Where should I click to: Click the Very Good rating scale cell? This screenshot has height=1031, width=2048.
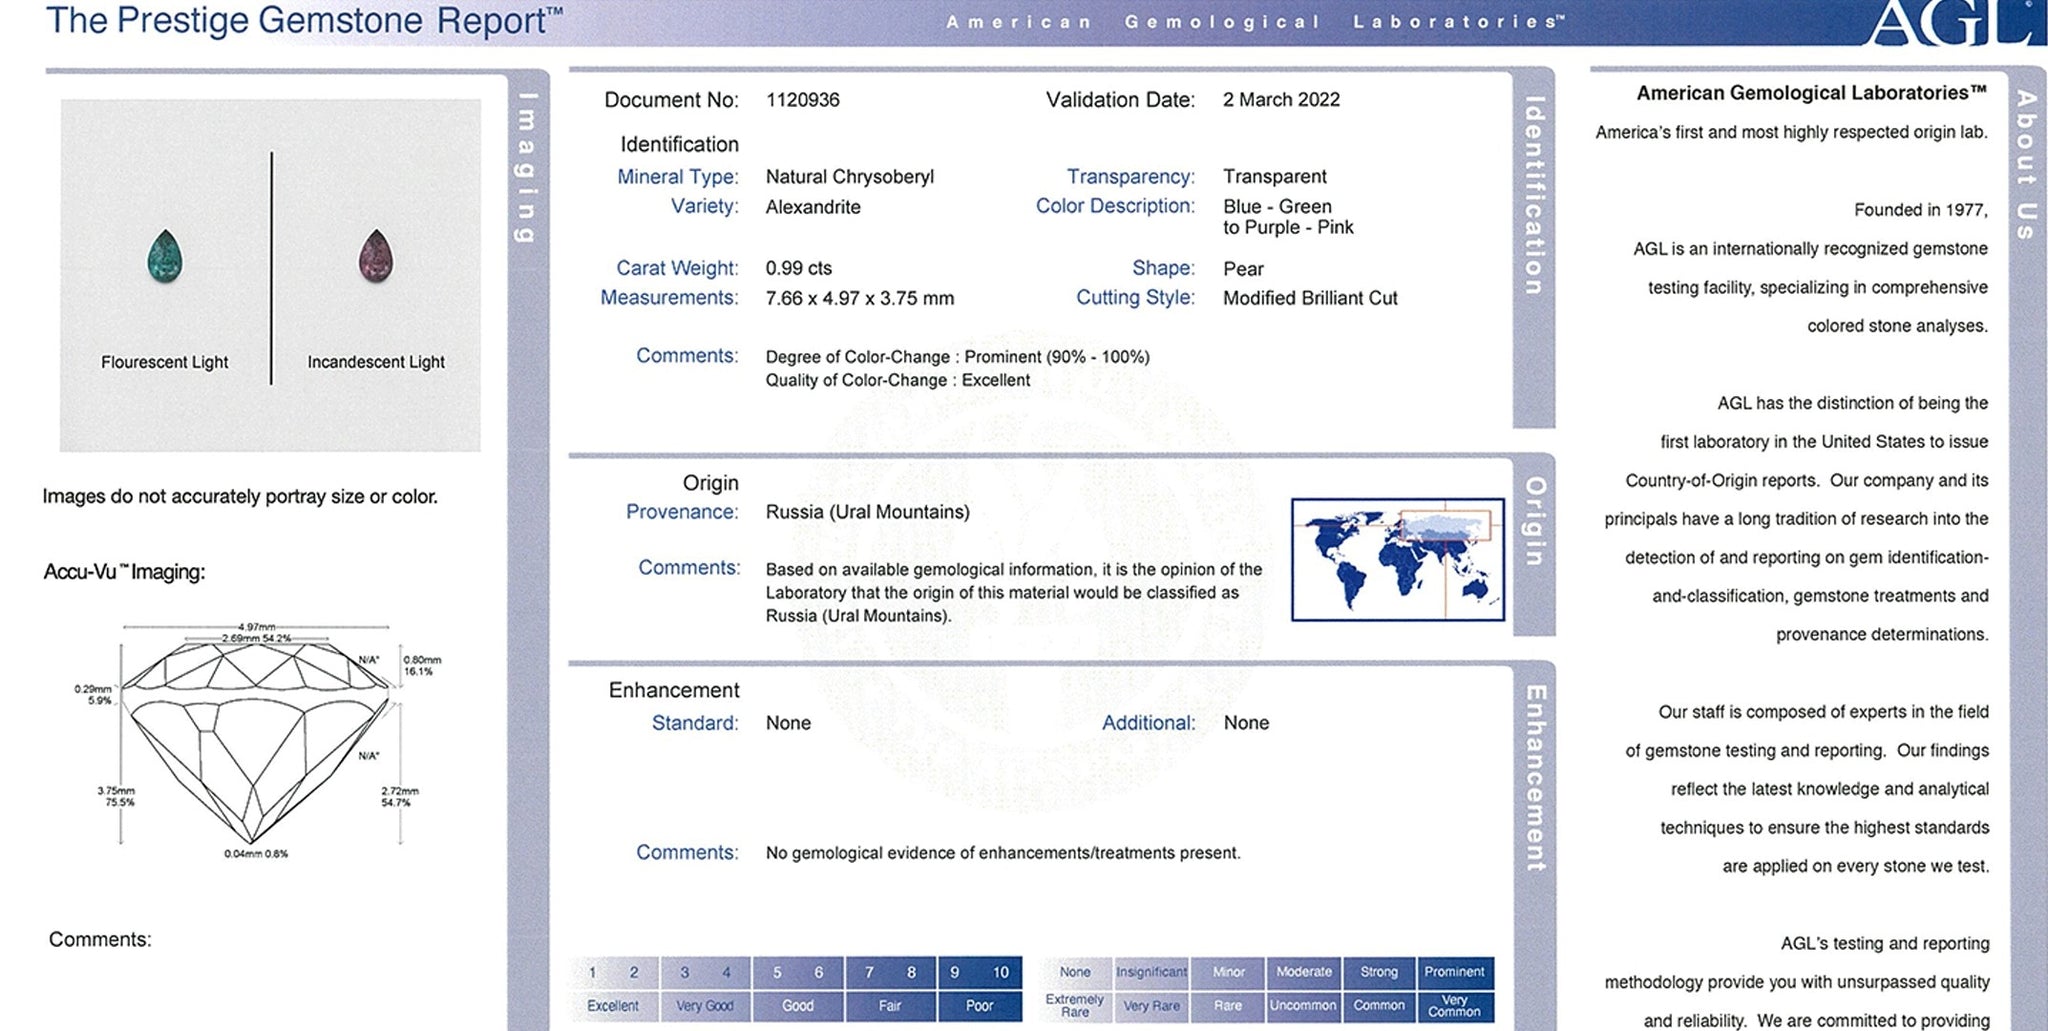(x=705, y=1006)
